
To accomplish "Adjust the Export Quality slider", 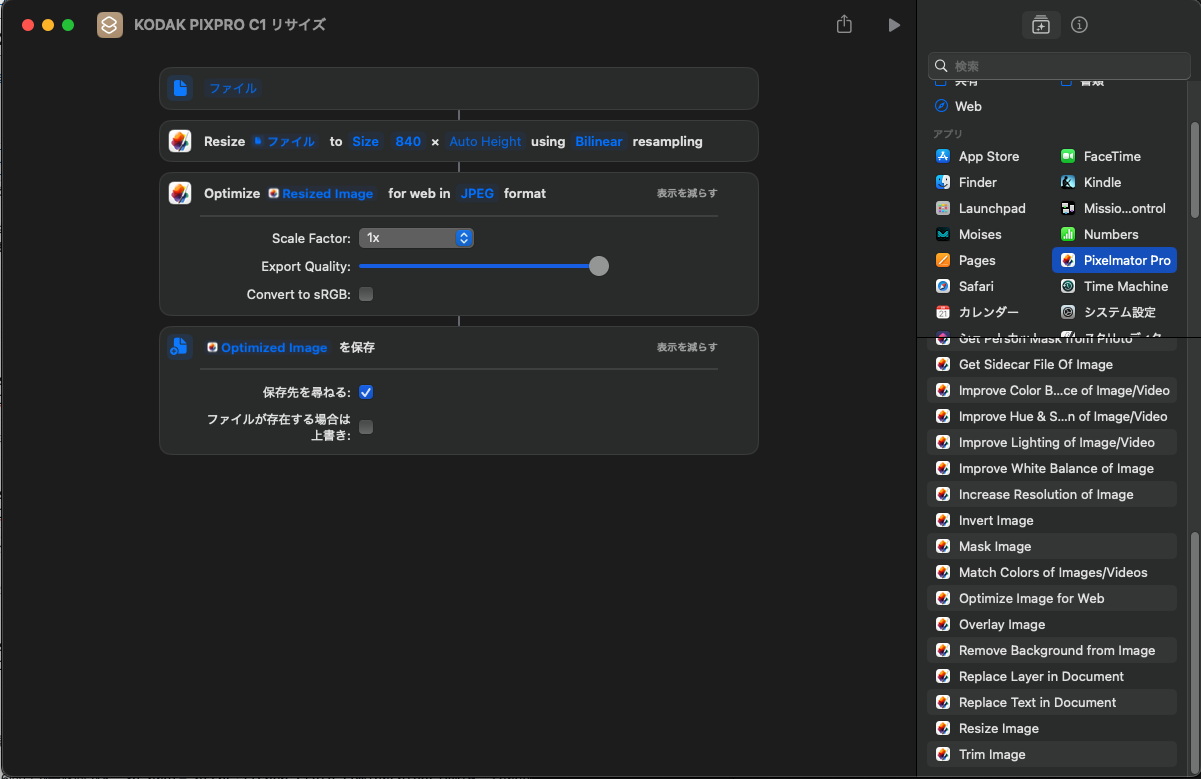I will pyautogui.click(x=598, y=266).
